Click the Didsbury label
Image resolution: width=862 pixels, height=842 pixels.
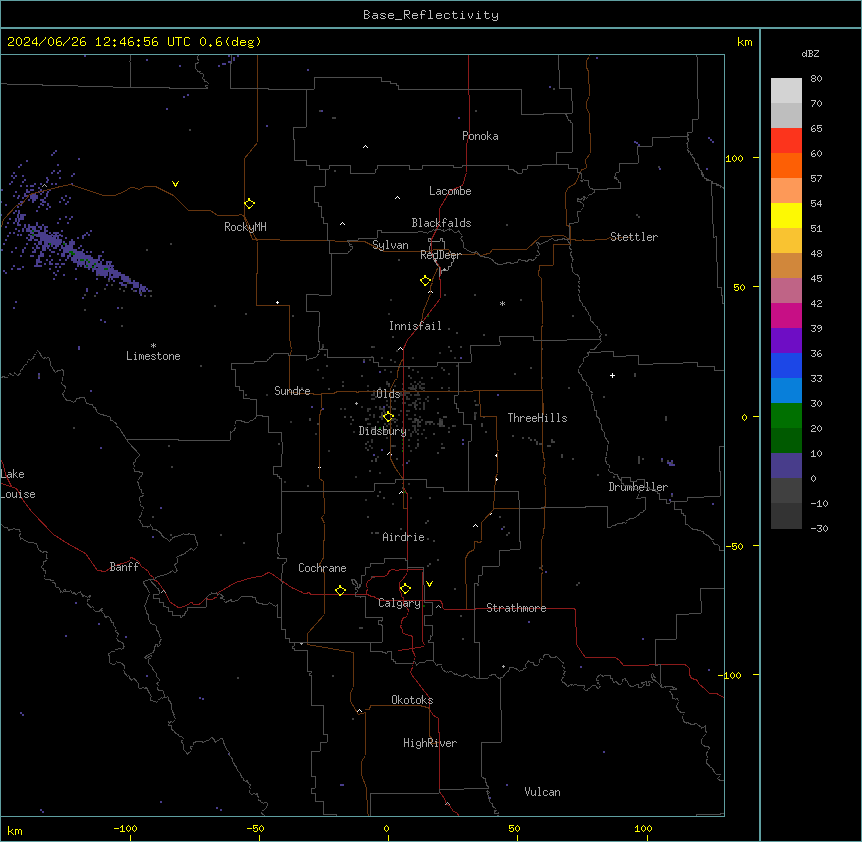point(382,431)
